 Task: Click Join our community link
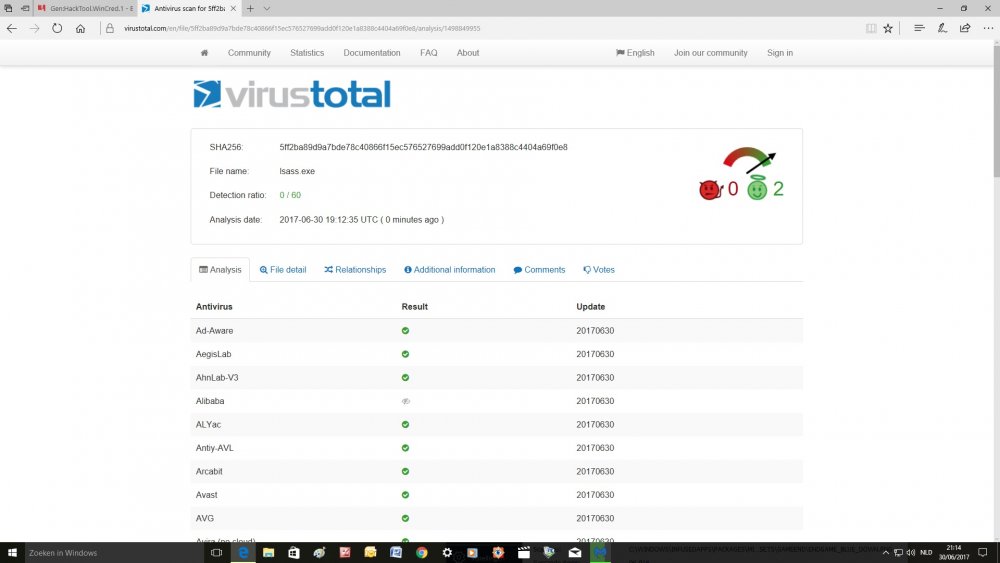click(x=710, y=53)
